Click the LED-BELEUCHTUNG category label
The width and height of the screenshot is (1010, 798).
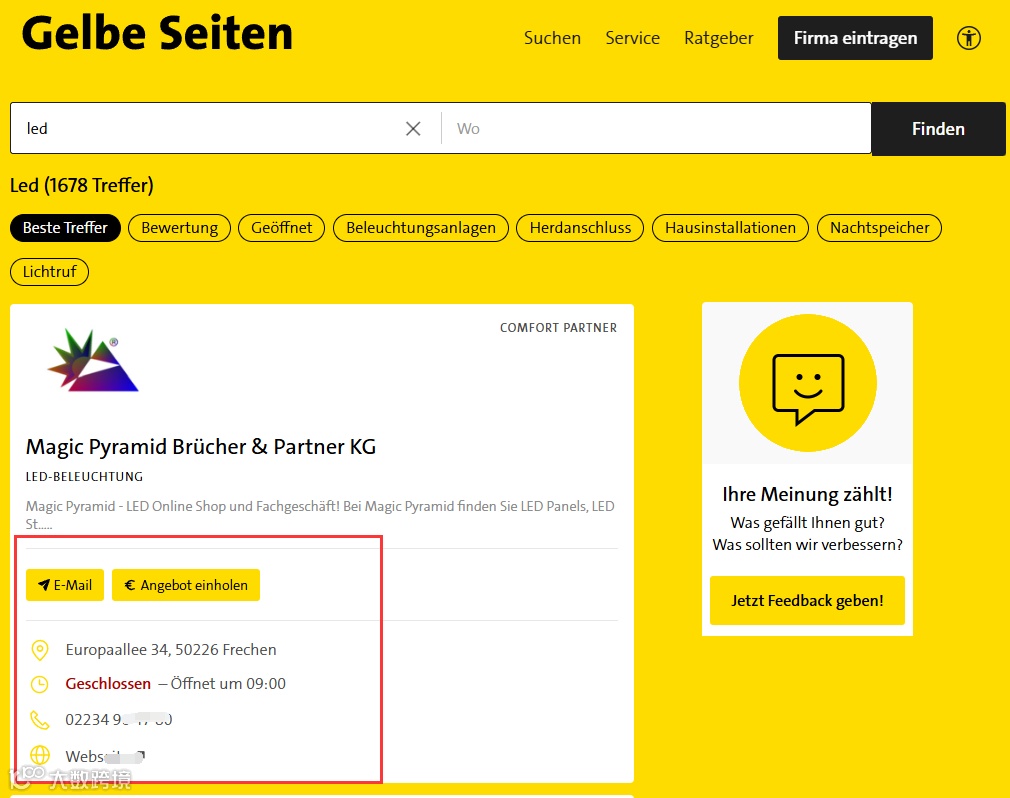pyautogui.click(x=84, y=477)
